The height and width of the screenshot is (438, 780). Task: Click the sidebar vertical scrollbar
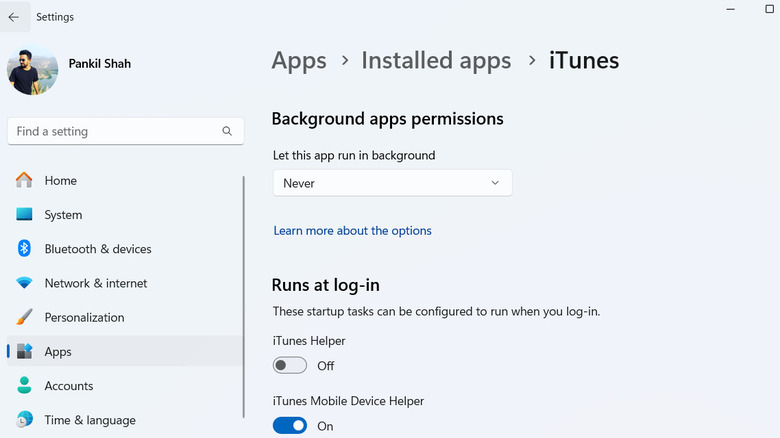(244, 300)
